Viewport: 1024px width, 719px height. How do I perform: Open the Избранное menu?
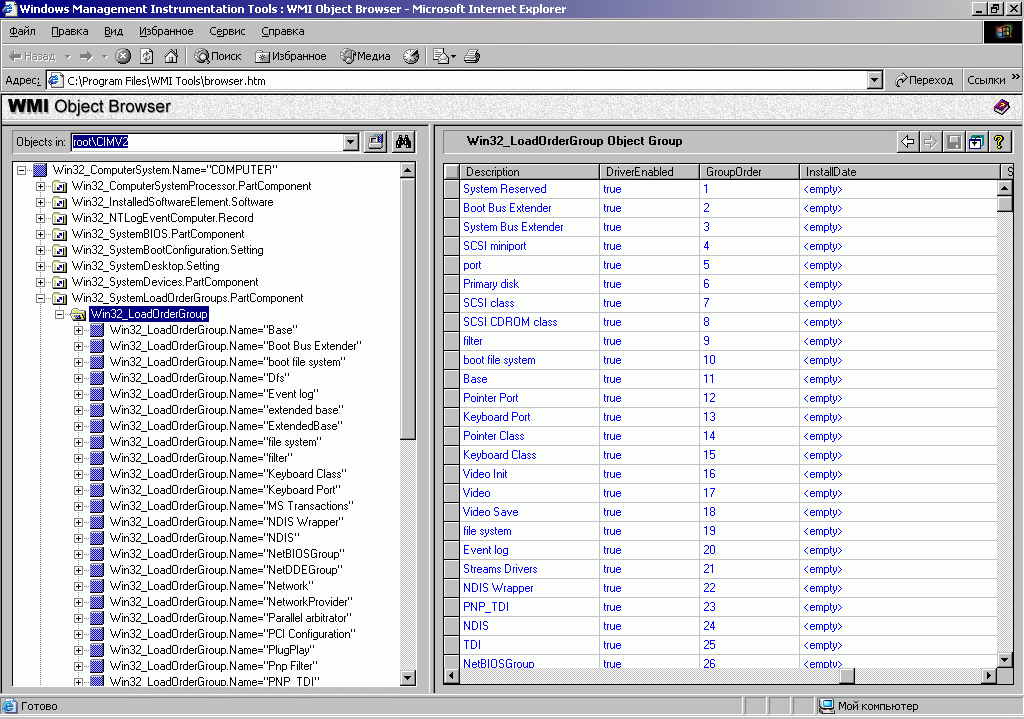[166, 31]
